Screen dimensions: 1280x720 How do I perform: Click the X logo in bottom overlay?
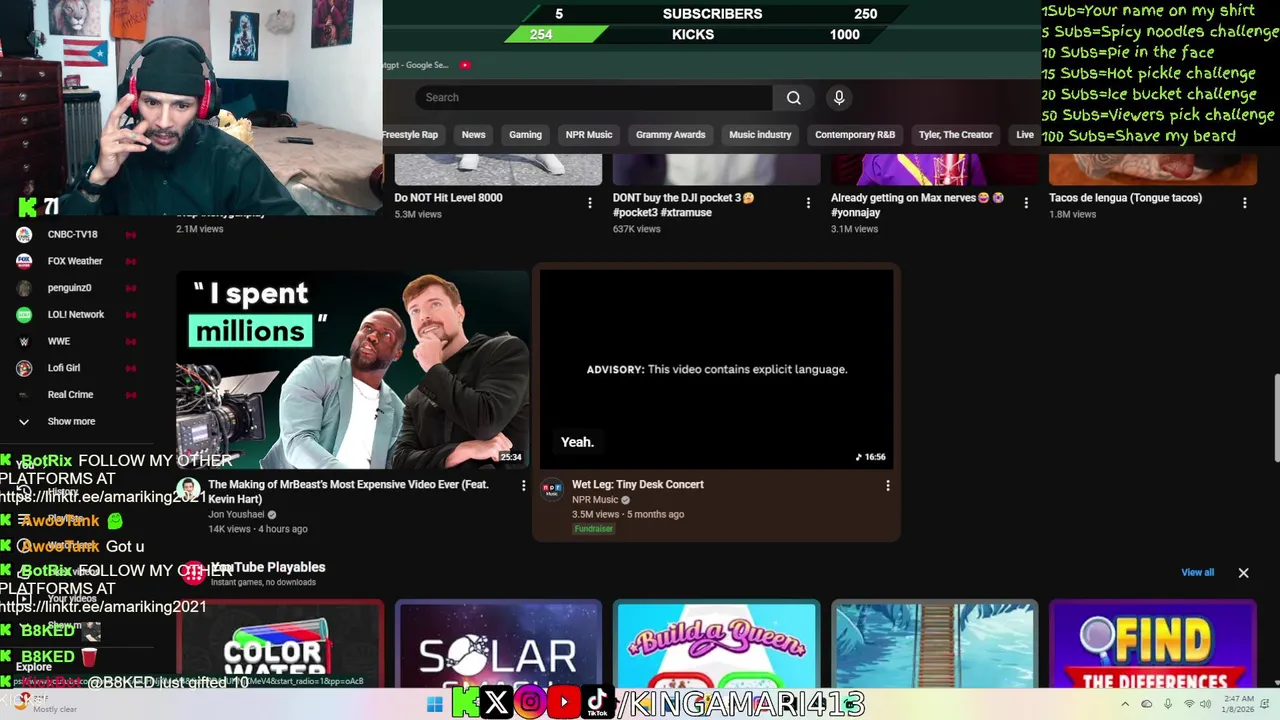496,703
